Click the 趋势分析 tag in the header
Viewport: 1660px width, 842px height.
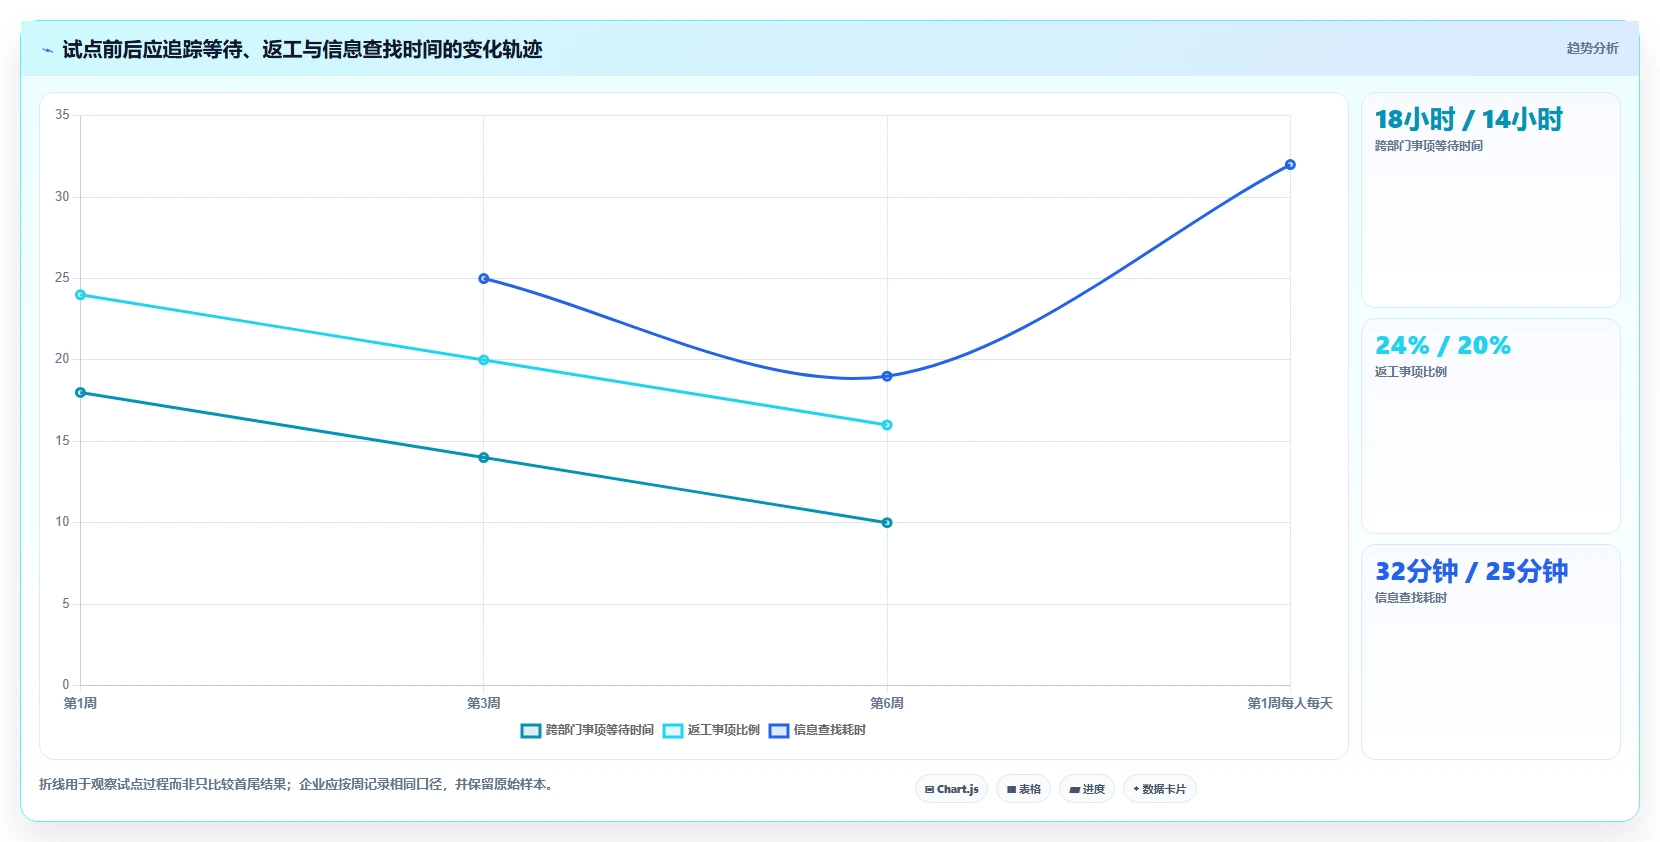[1592, 48]
